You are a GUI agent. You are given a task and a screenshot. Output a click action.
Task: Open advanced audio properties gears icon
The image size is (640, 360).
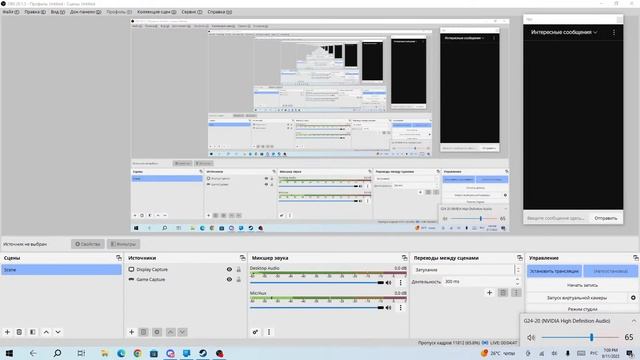255,332
